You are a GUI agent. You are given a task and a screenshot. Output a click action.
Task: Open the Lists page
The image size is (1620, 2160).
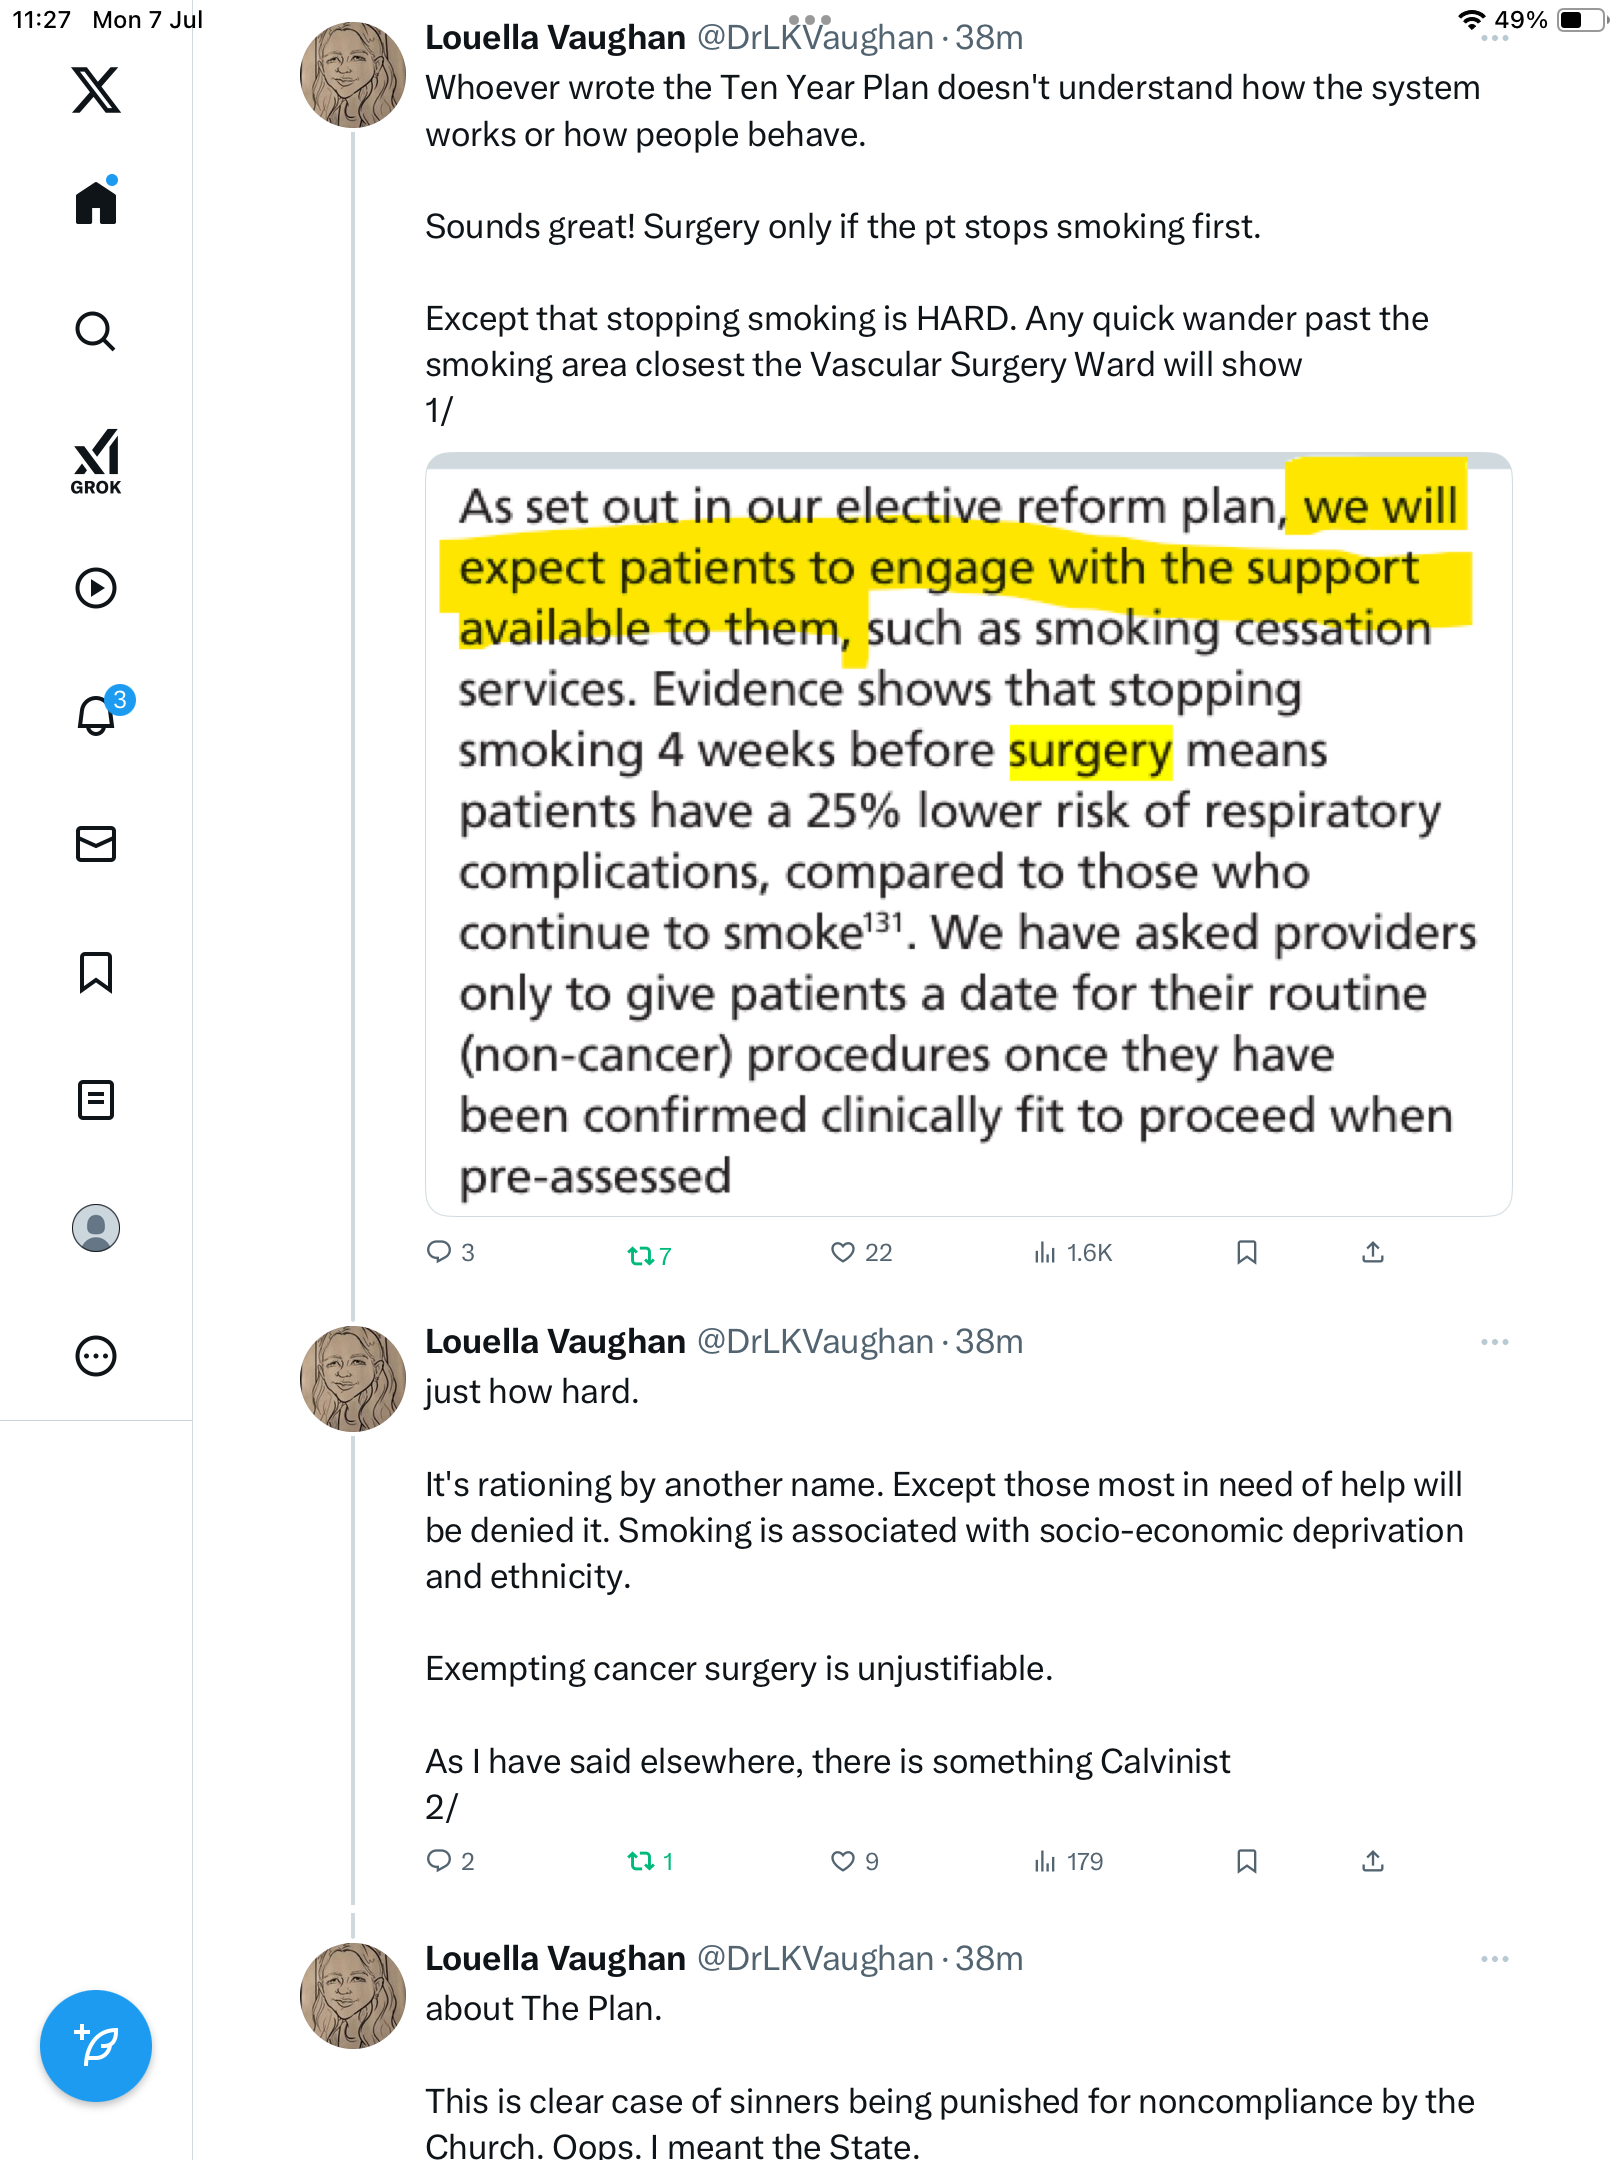(96, 1100)
